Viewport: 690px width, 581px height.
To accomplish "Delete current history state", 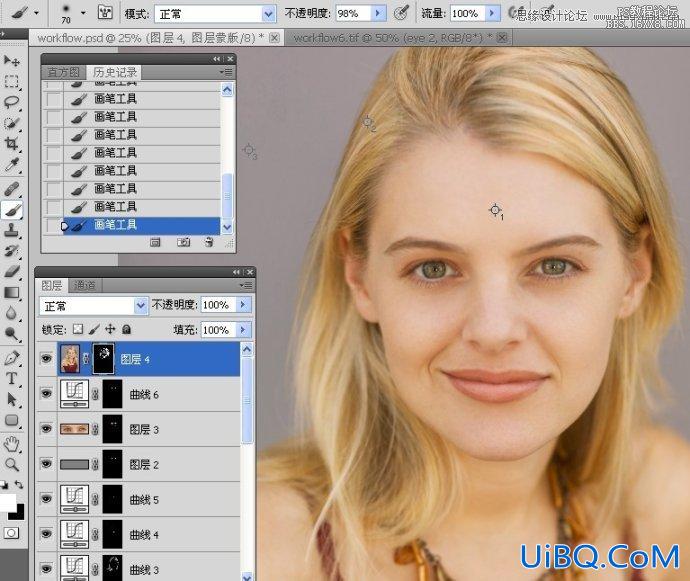I will click(209, 242).
